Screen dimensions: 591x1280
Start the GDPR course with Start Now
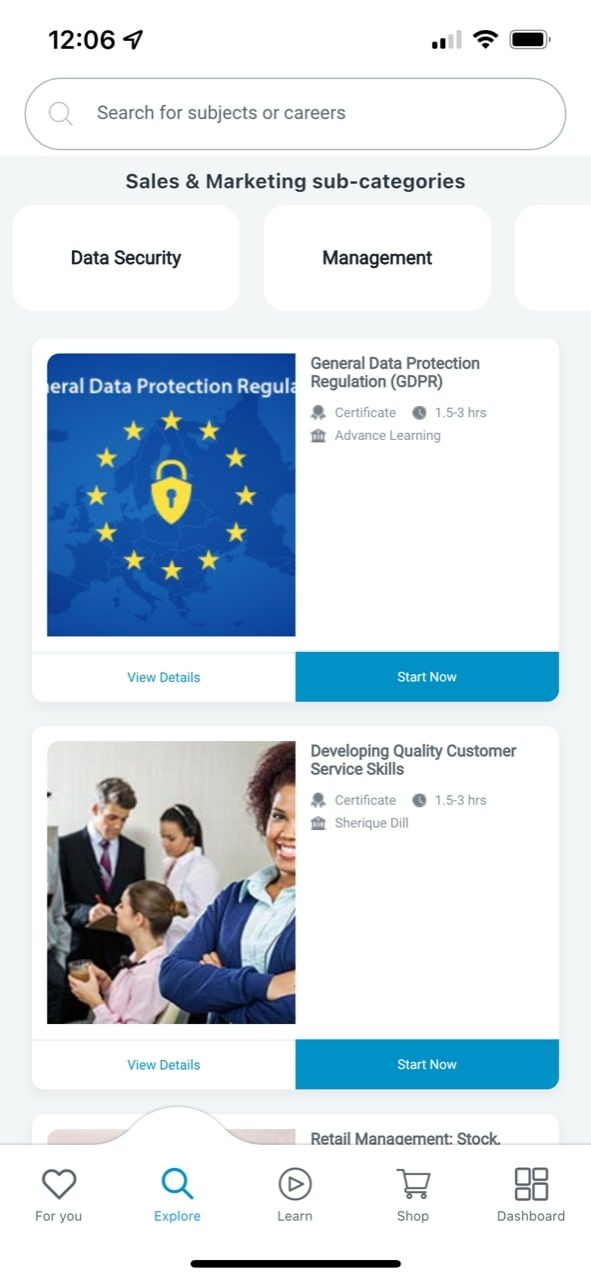[427, 677]
